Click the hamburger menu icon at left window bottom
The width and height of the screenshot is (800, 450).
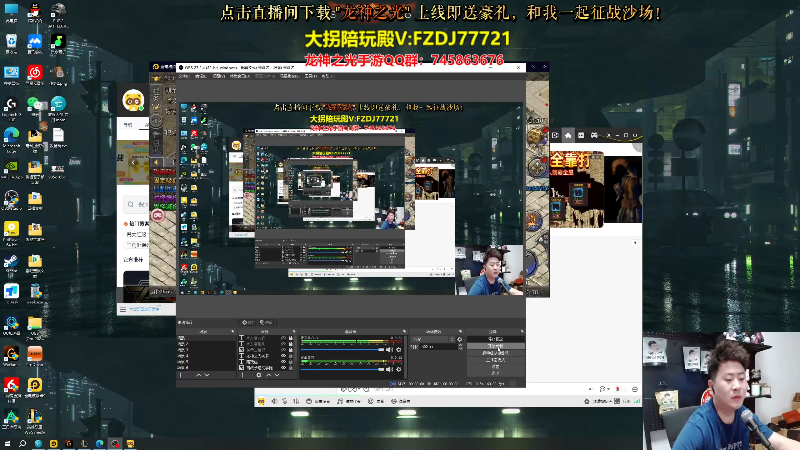(122, 309)
